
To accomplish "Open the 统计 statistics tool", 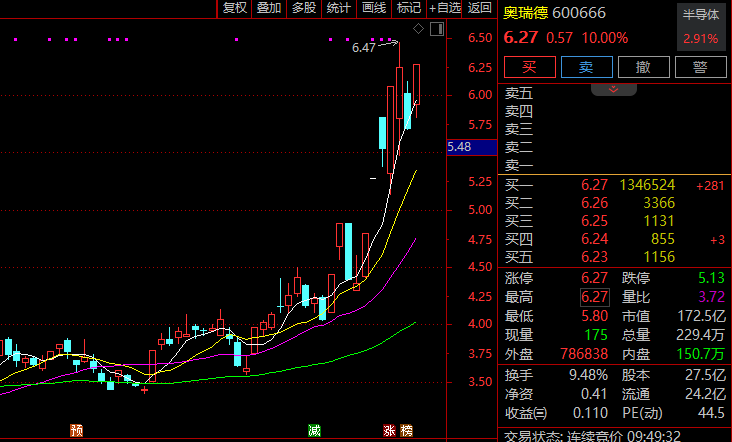I will [339, 8].
